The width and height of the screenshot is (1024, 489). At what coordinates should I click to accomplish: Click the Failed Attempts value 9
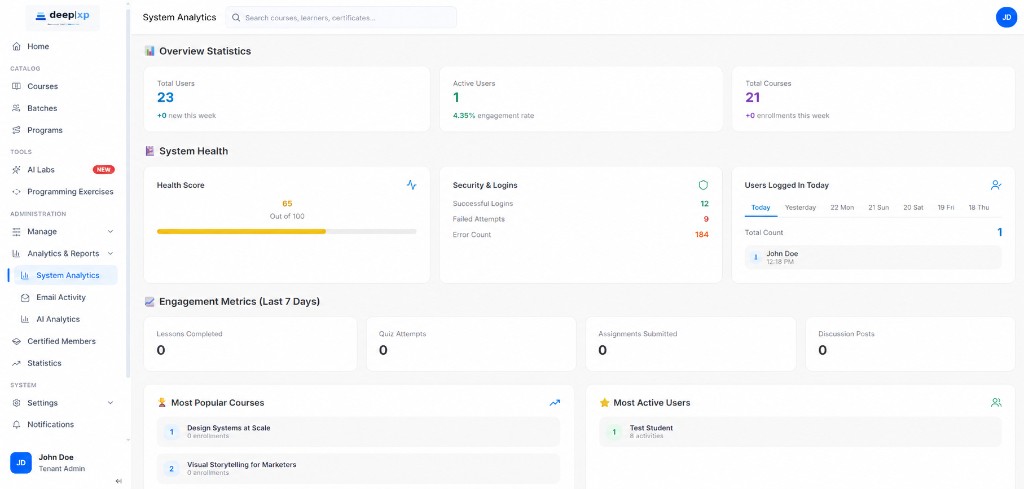pos(706,219)
